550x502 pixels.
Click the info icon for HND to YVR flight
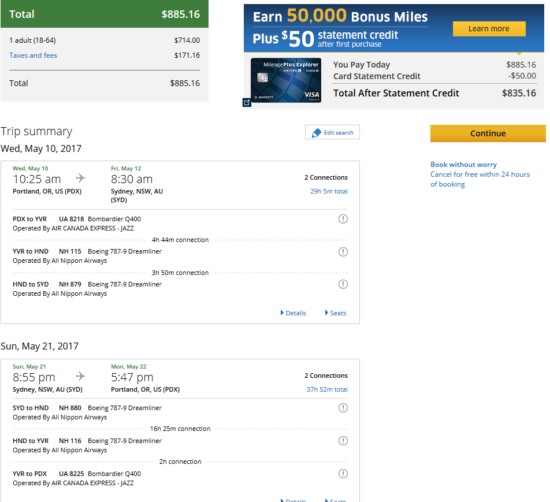tap(343, 441)
